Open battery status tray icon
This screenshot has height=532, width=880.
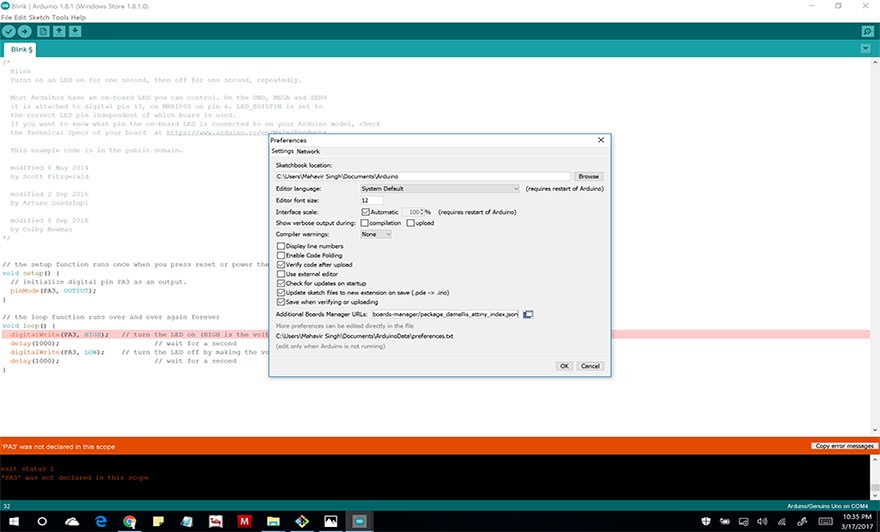coord(725,521)
